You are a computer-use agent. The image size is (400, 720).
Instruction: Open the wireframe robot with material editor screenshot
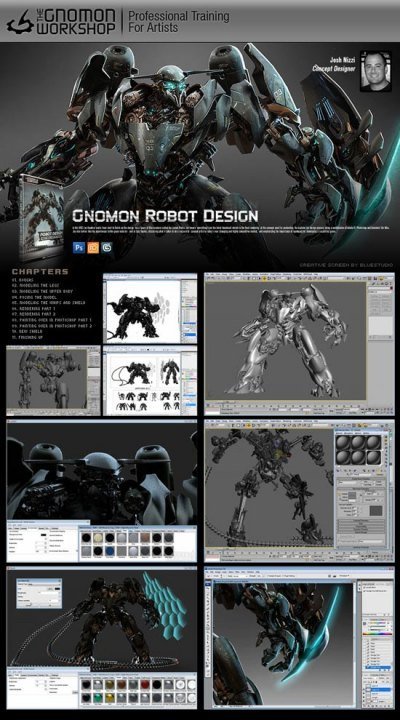pyautogui.click(x=299, y=490)
